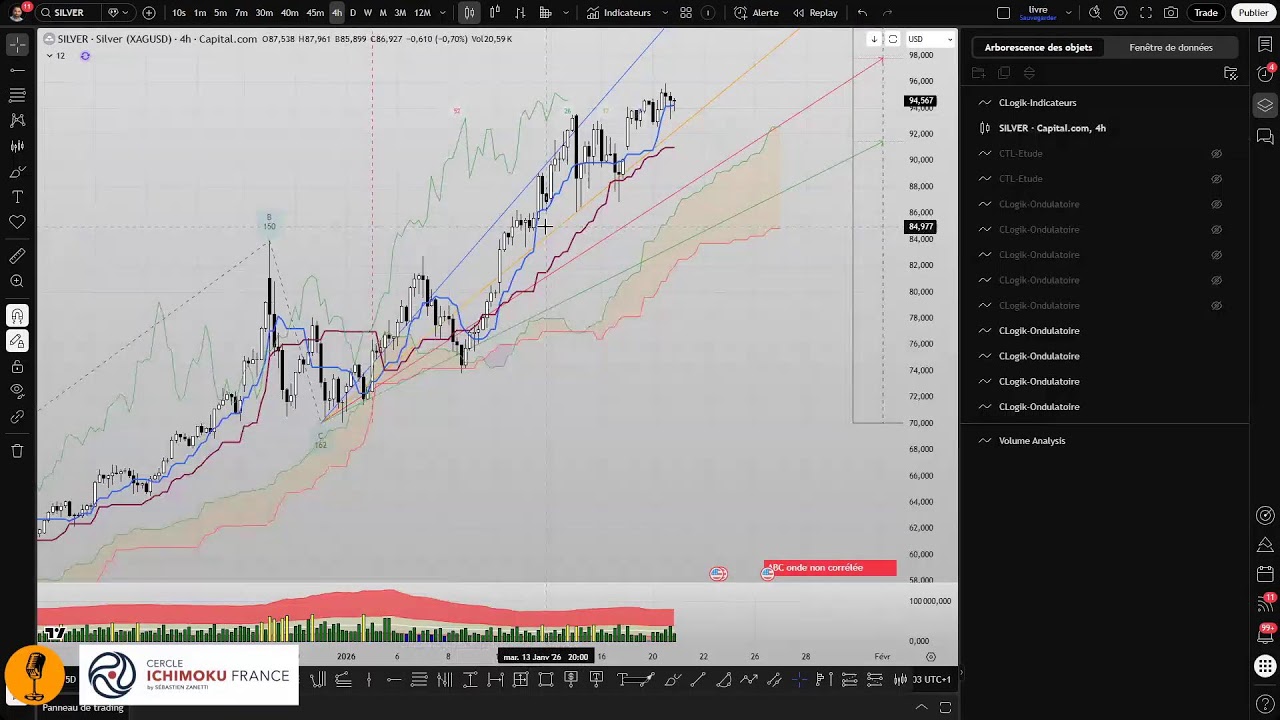Toggle the layout square checkbox beside livre

click(x=1004, y=13)
